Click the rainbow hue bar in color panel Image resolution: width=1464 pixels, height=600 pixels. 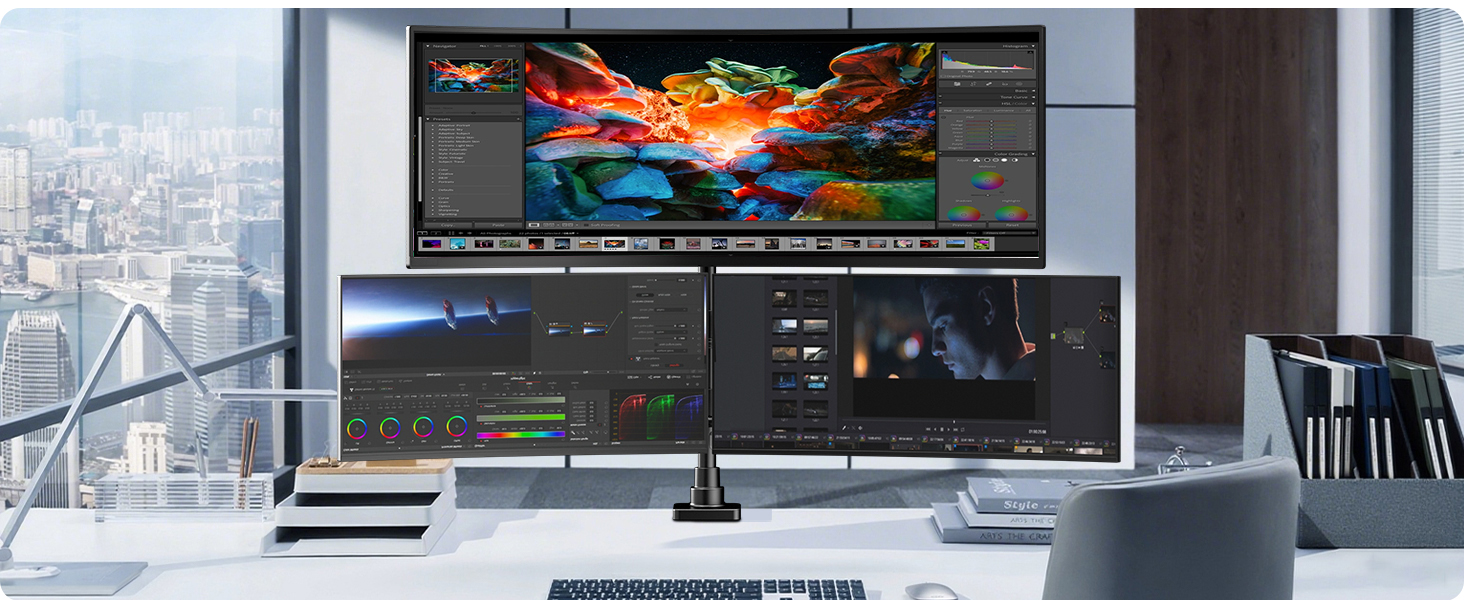point(520,435)
